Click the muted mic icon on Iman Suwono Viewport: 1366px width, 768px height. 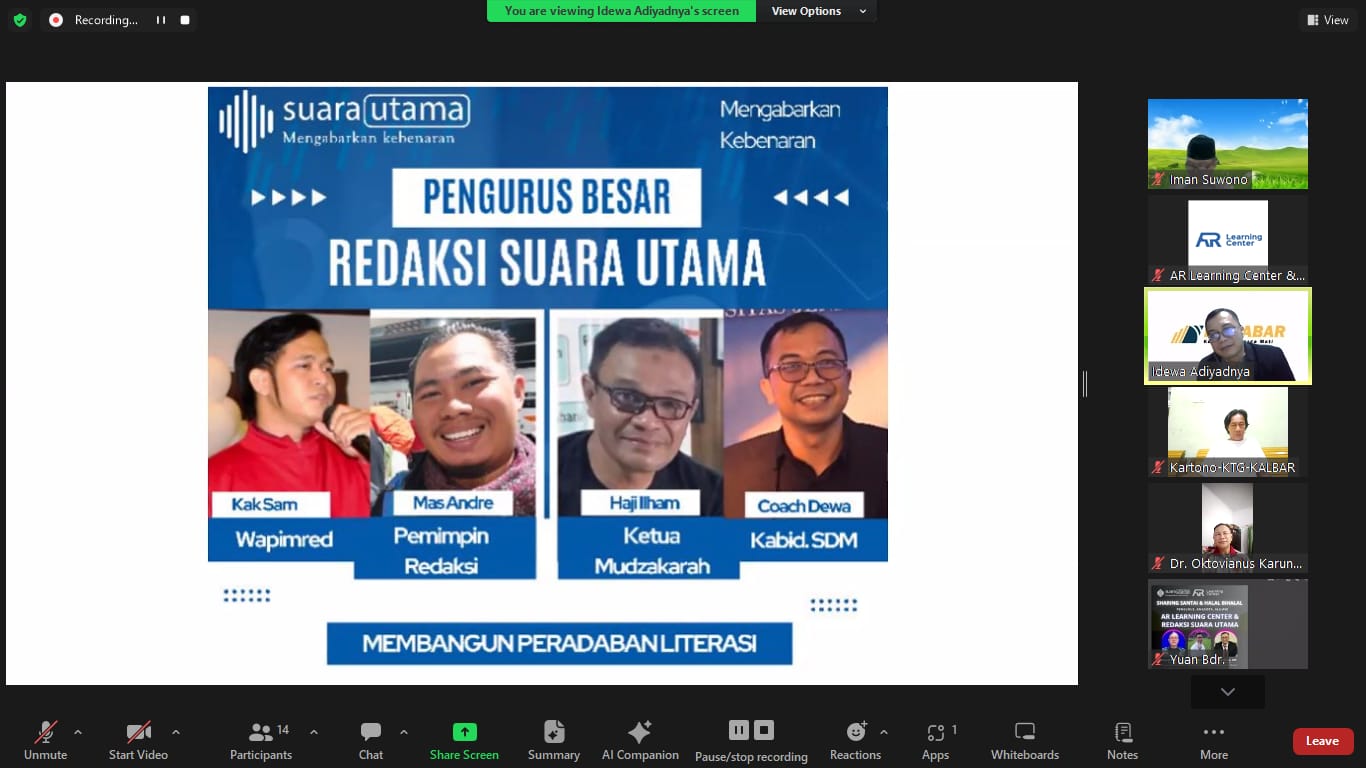coord(1159,180)
